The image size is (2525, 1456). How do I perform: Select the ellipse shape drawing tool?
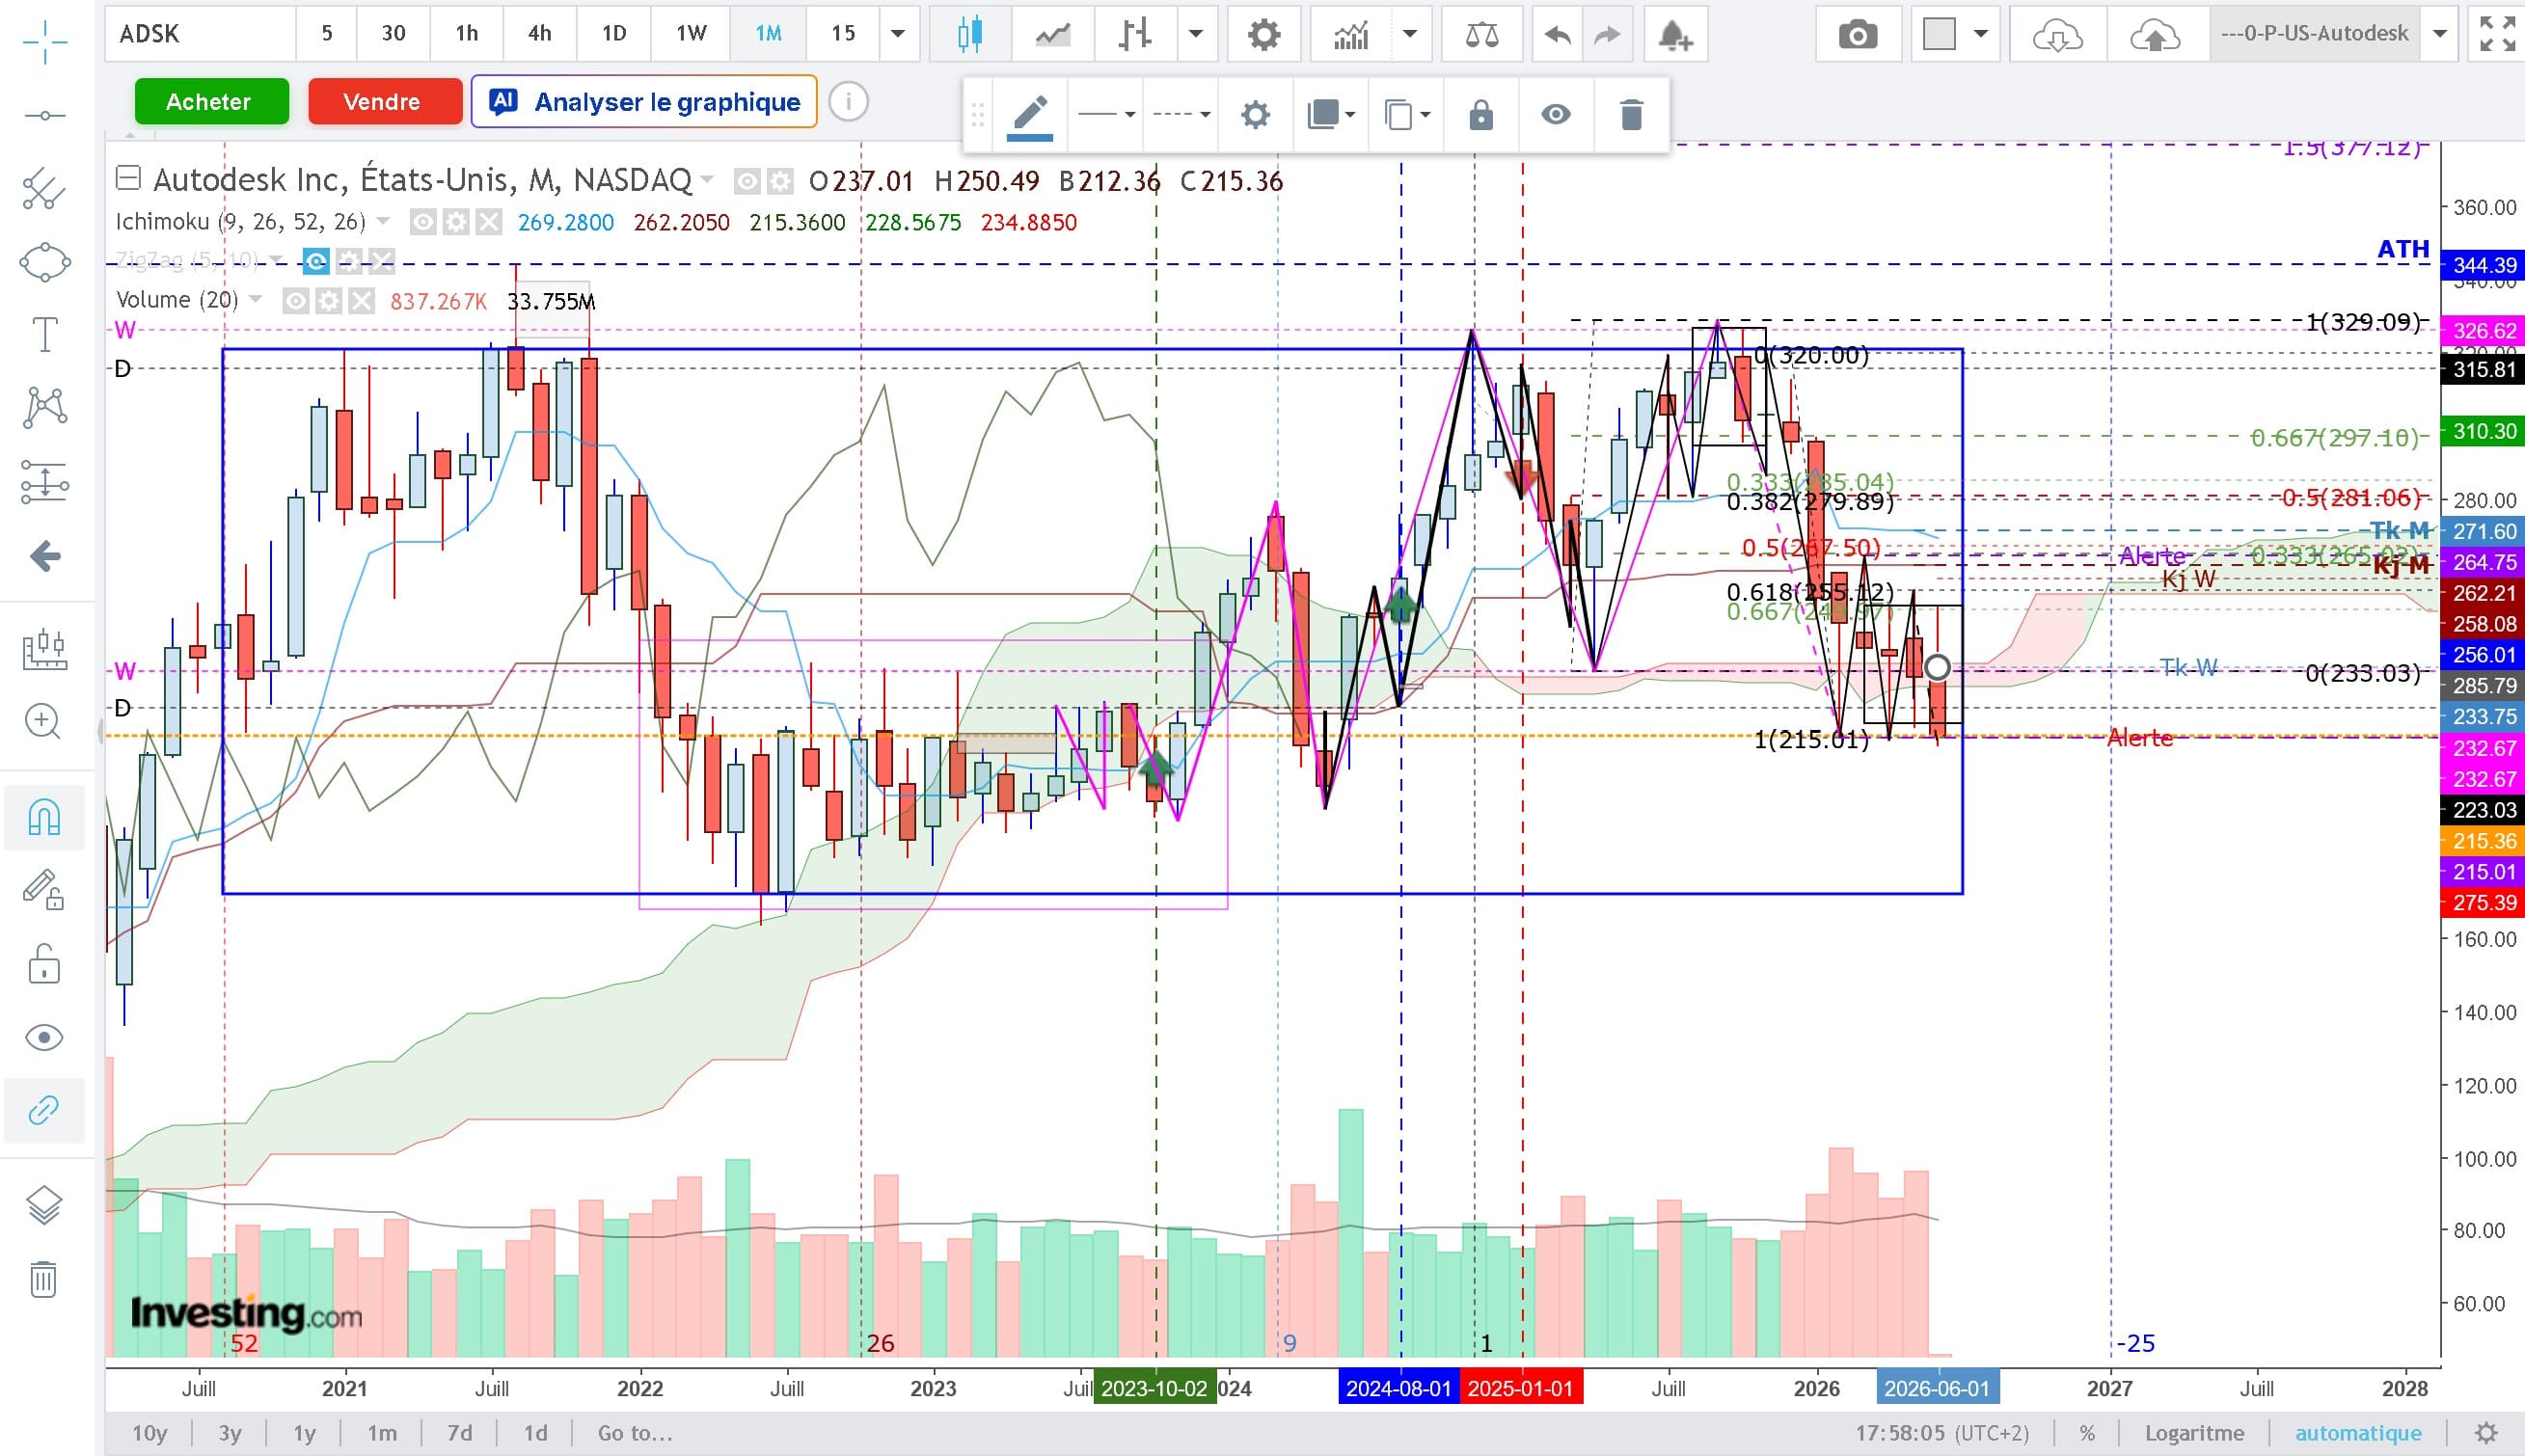coord(44,263)
